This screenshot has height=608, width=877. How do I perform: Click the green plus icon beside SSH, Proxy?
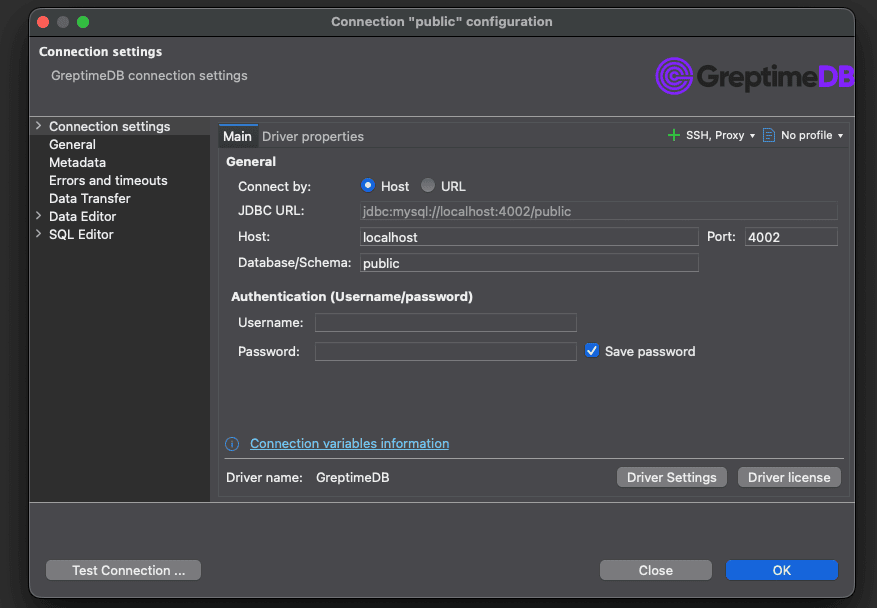(x=673, y=135)
